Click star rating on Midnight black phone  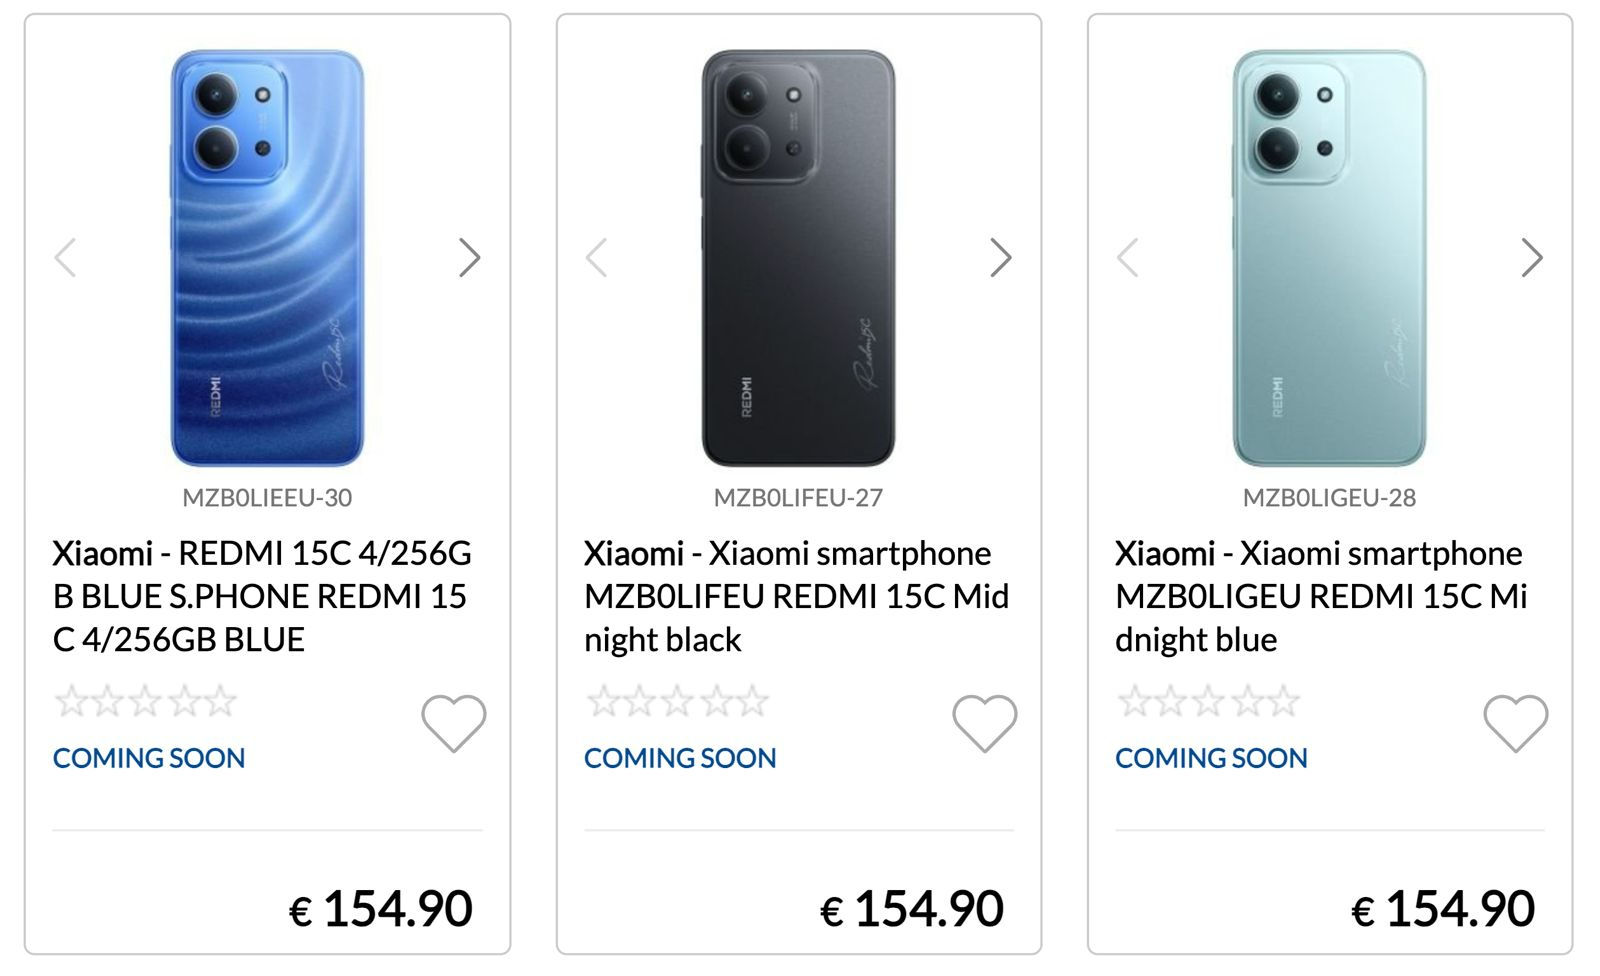(x=677, y=701)
